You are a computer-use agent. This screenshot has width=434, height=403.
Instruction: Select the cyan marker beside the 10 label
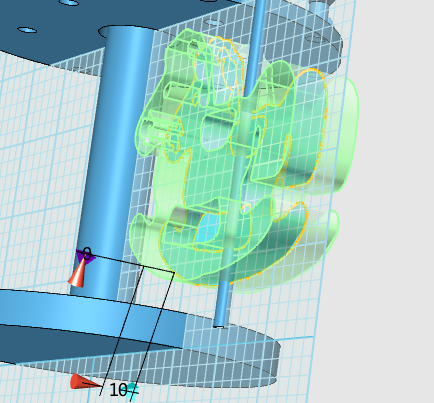click(x=132, y=391)
